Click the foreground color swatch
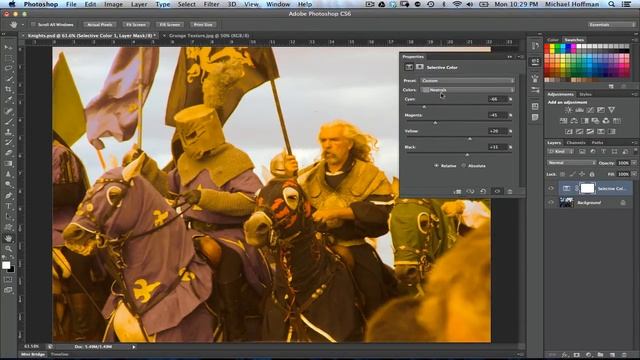Viewport: 640px width, 360px height. [6, 265]
